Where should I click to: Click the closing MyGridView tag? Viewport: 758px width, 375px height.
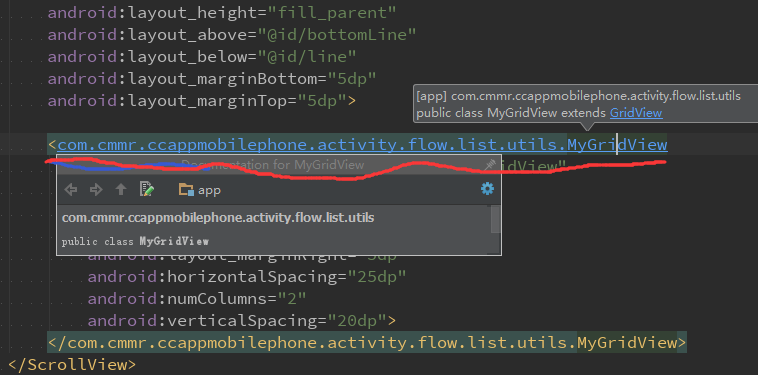pyautogui.click(x=367, y=343)
